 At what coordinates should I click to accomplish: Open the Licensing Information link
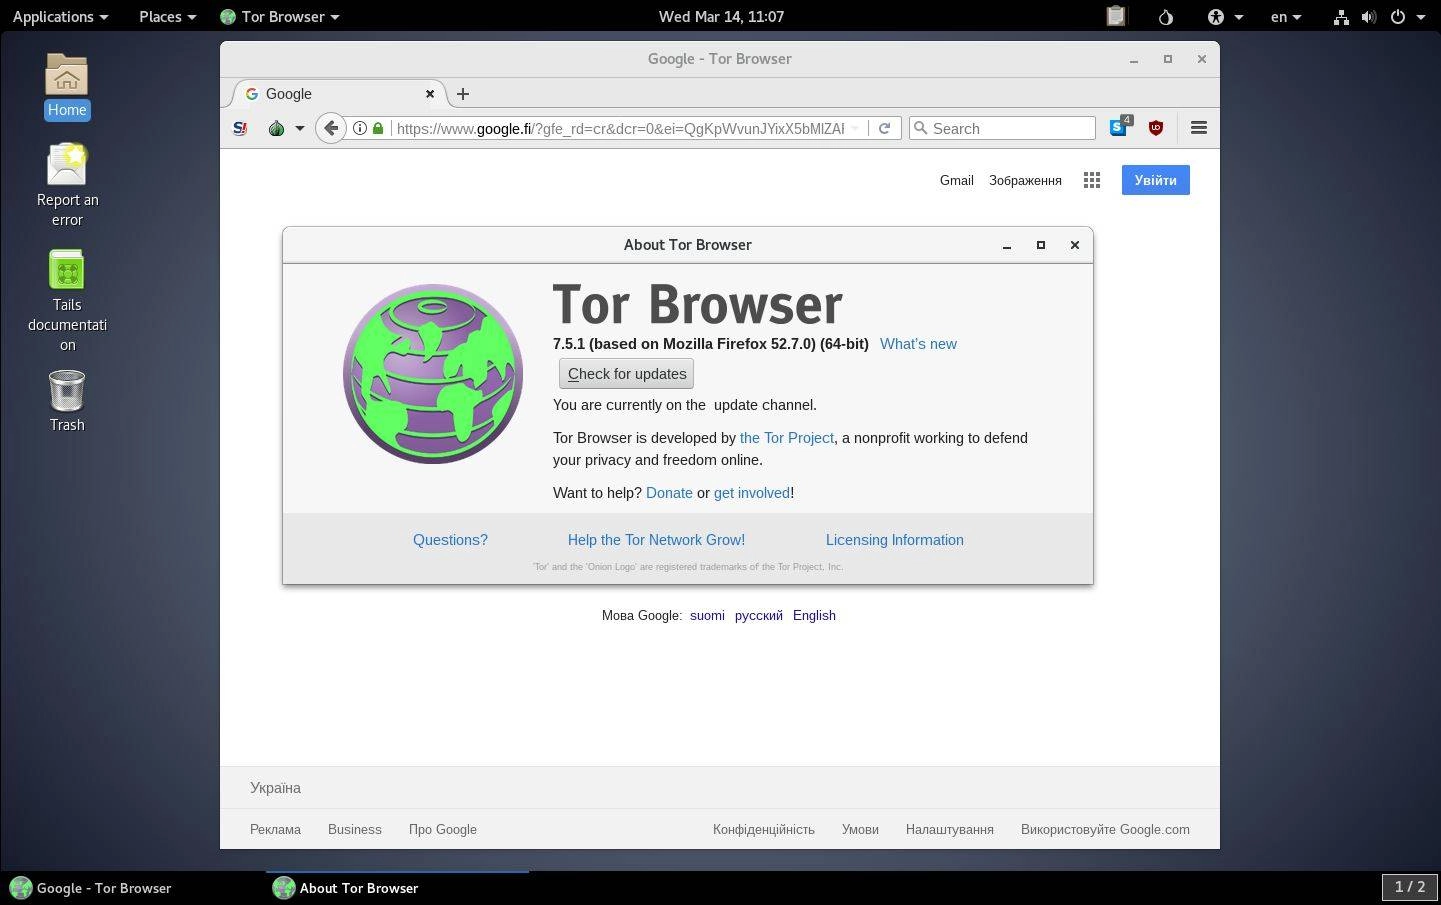coord(895,540)
